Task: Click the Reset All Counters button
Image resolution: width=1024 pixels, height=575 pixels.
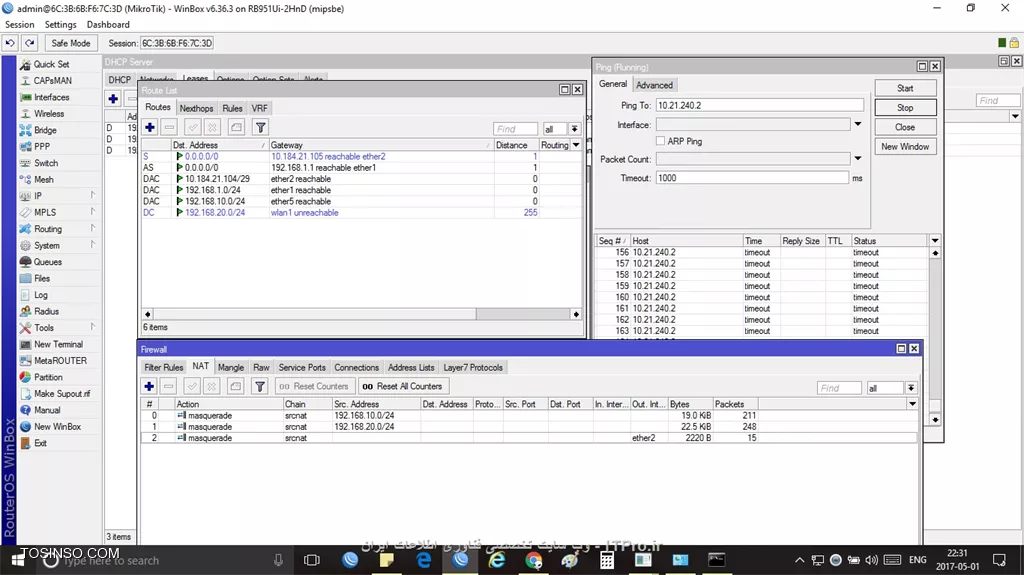Action: point(402,386)
